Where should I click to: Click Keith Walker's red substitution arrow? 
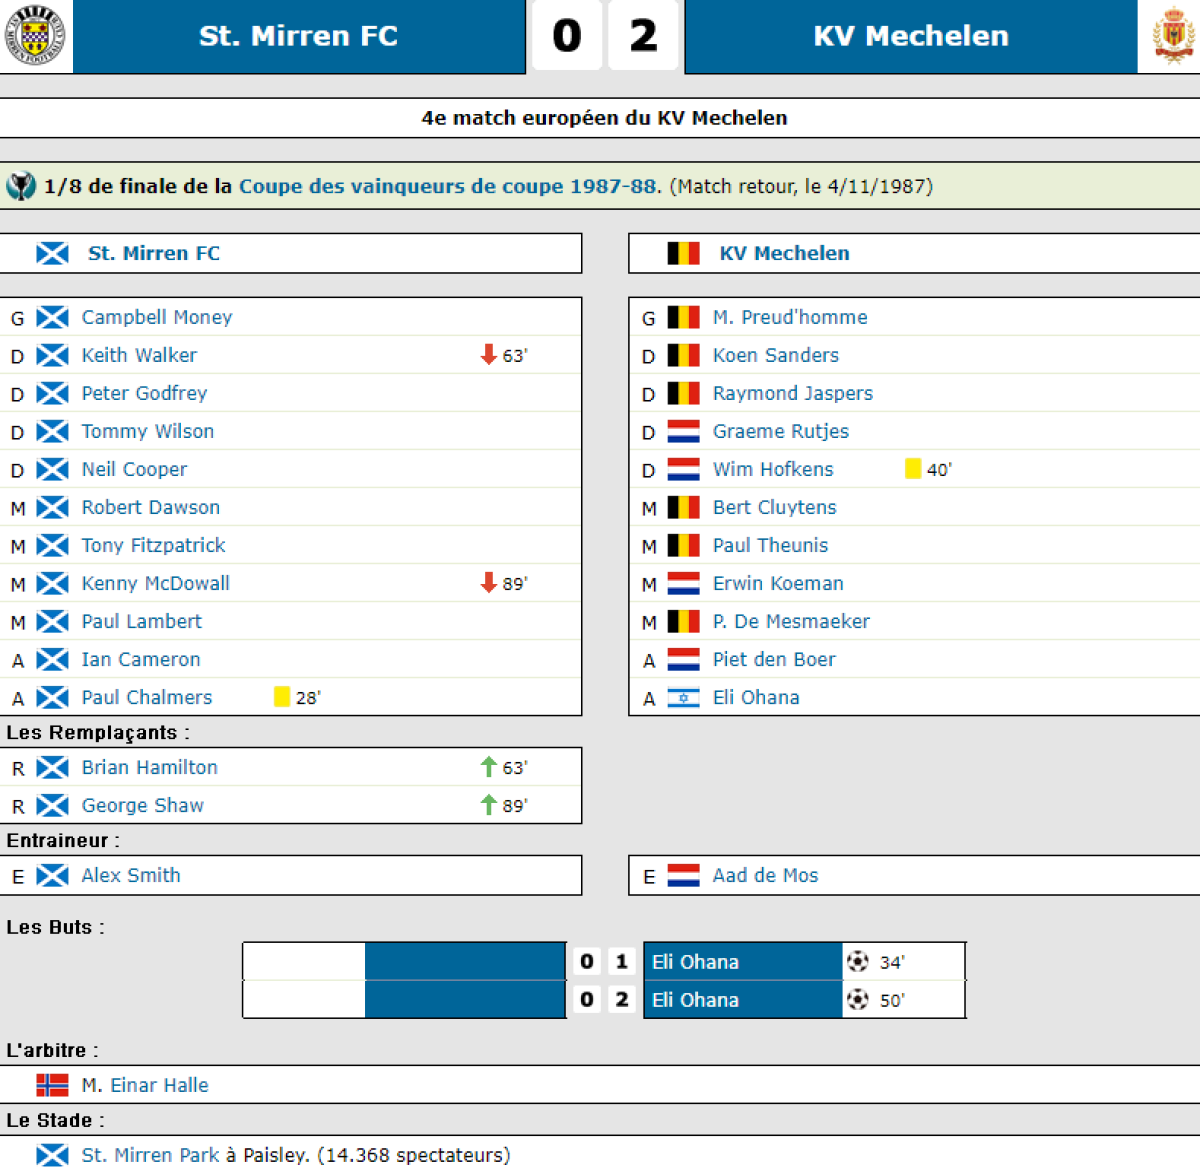point(489,355)
